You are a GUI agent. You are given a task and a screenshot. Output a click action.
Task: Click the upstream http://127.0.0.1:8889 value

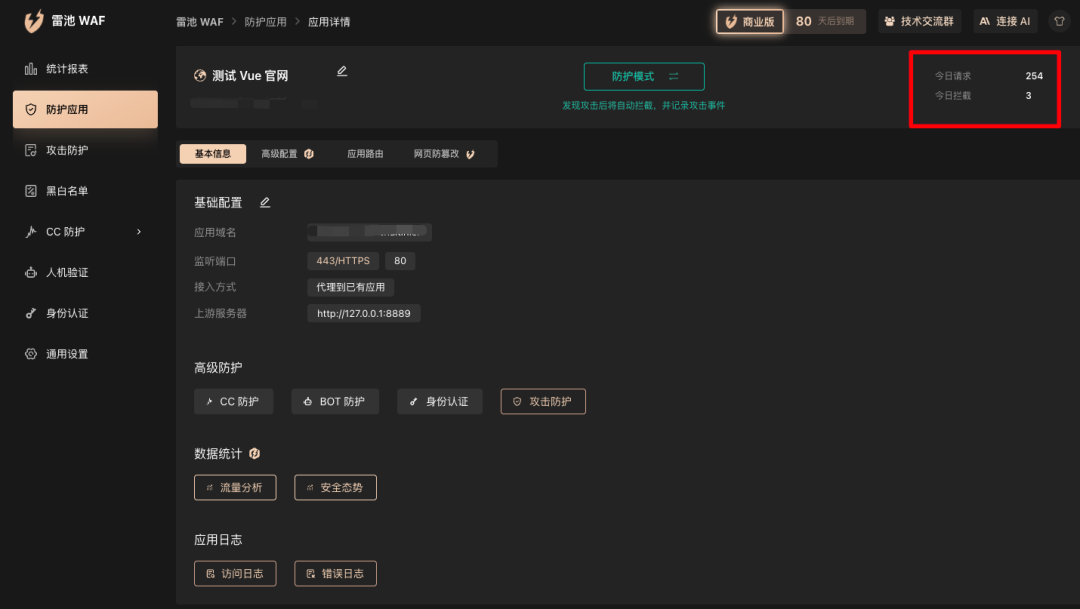(x=364, y=313)
